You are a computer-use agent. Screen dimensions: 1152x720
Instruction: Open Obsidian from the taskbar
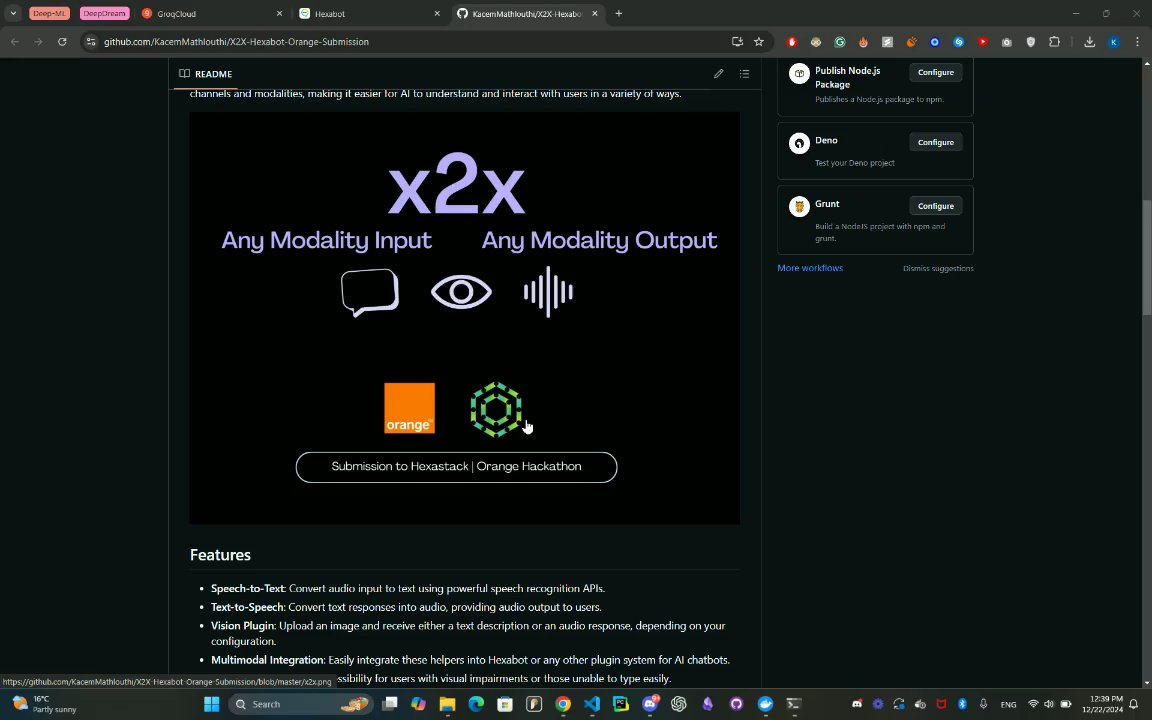click(708, 704)
